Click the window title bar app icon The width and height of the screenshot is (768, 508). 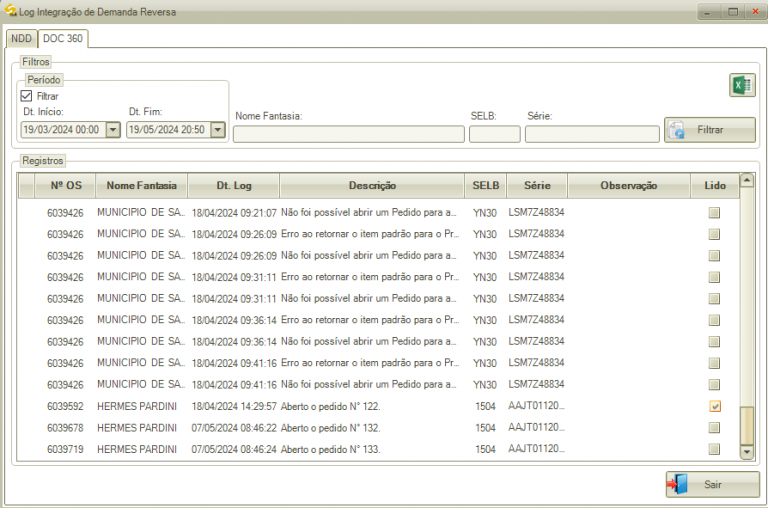[x=11, y=11]
